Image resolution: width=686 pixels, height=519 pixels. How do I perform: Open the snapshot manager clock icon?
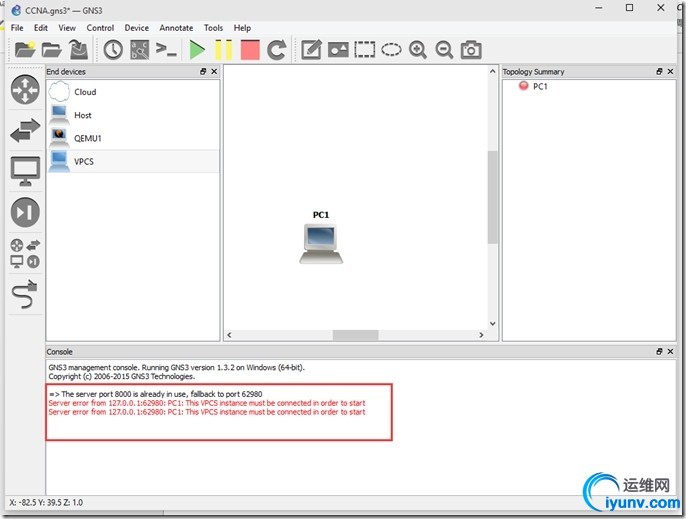pyautogui.click(x=113, y=49)
